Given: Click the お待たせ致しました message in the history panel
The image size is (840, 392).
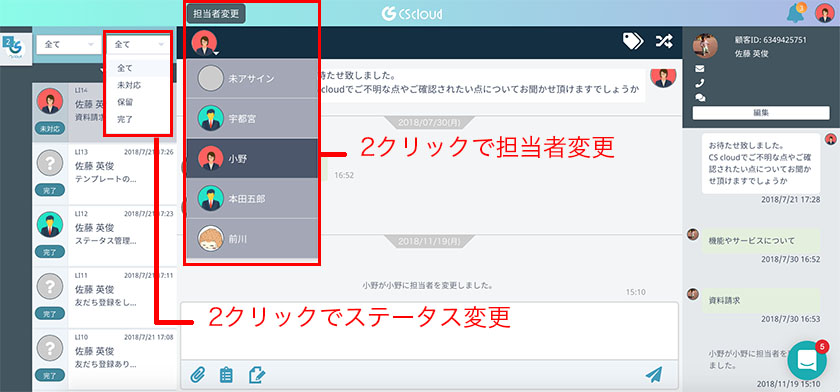Looking at the screenshot, I should [761, 163].
